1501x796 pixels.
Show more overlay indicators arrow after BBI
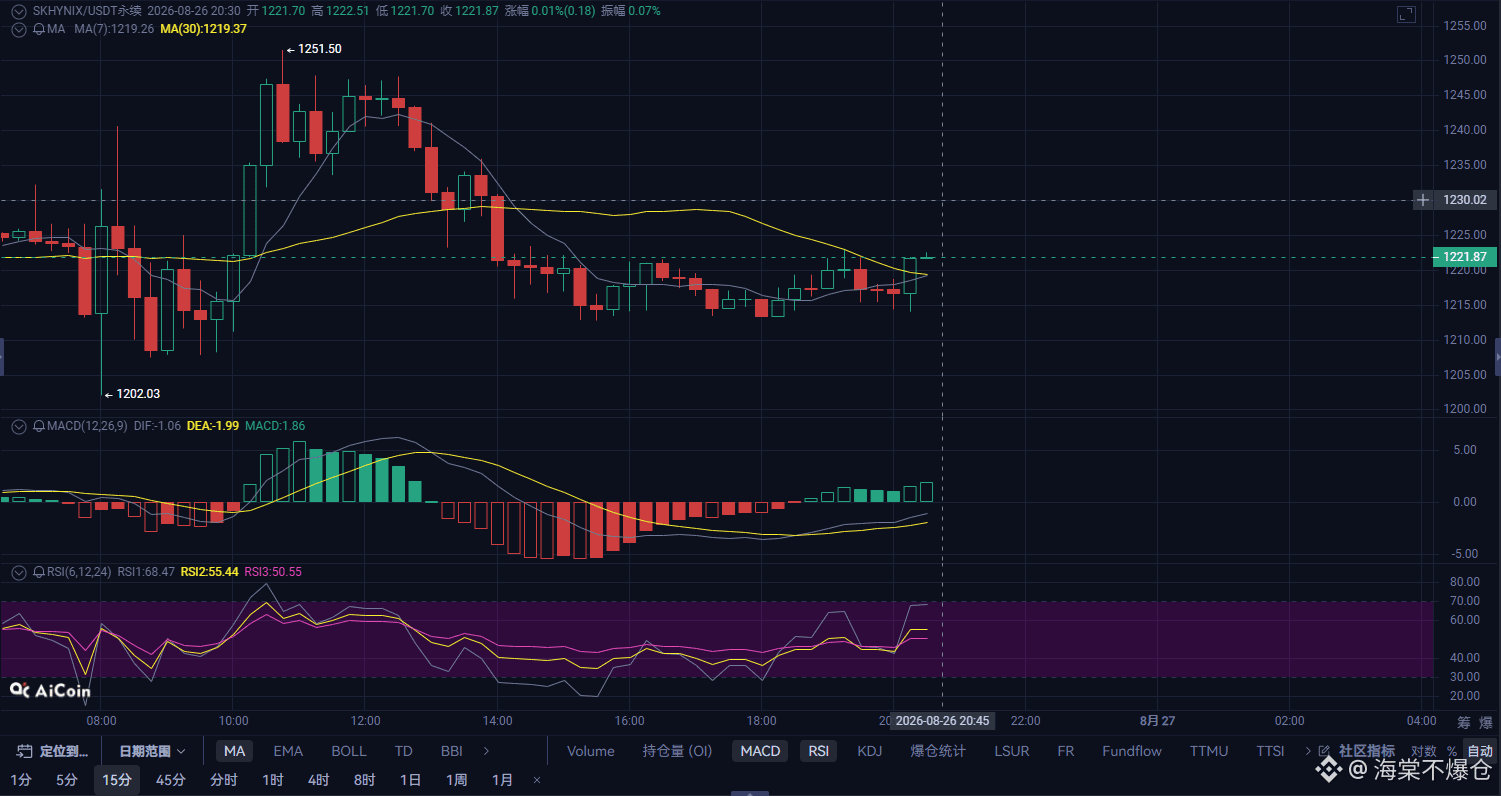[487, 751]
